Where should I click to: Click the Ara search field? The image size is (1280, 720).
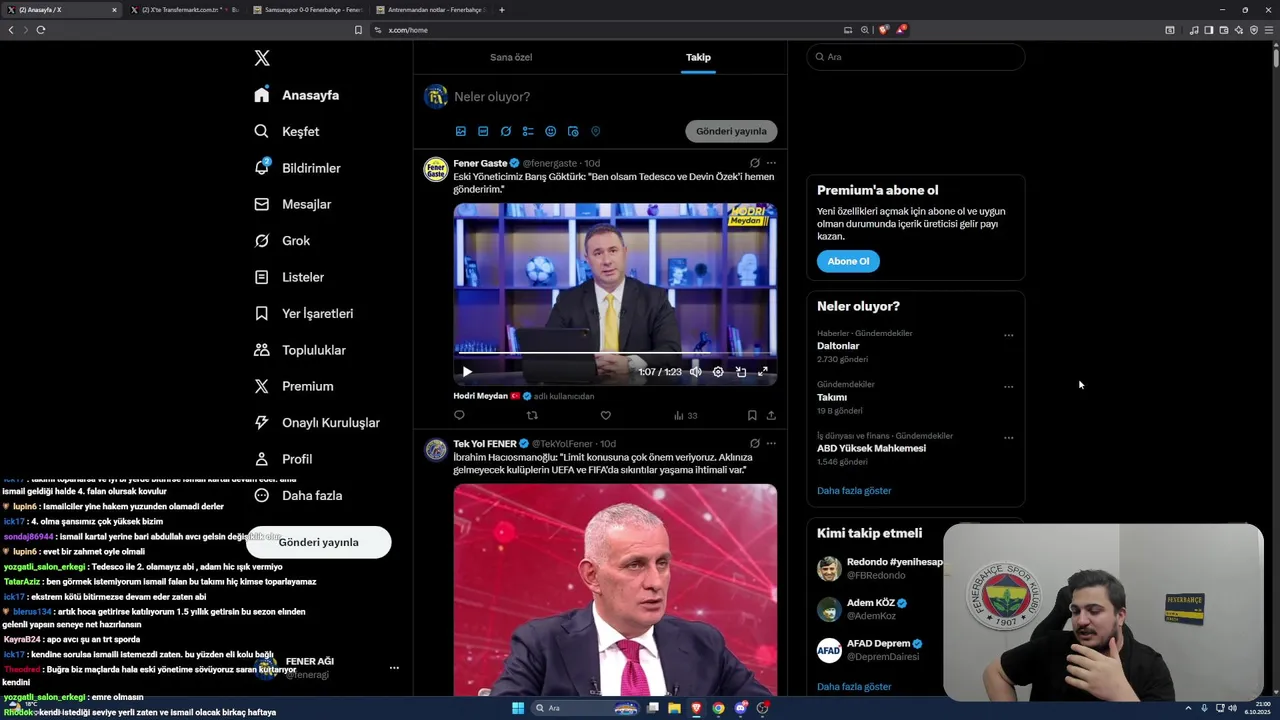pyautogui.click(x=916, y=57)
